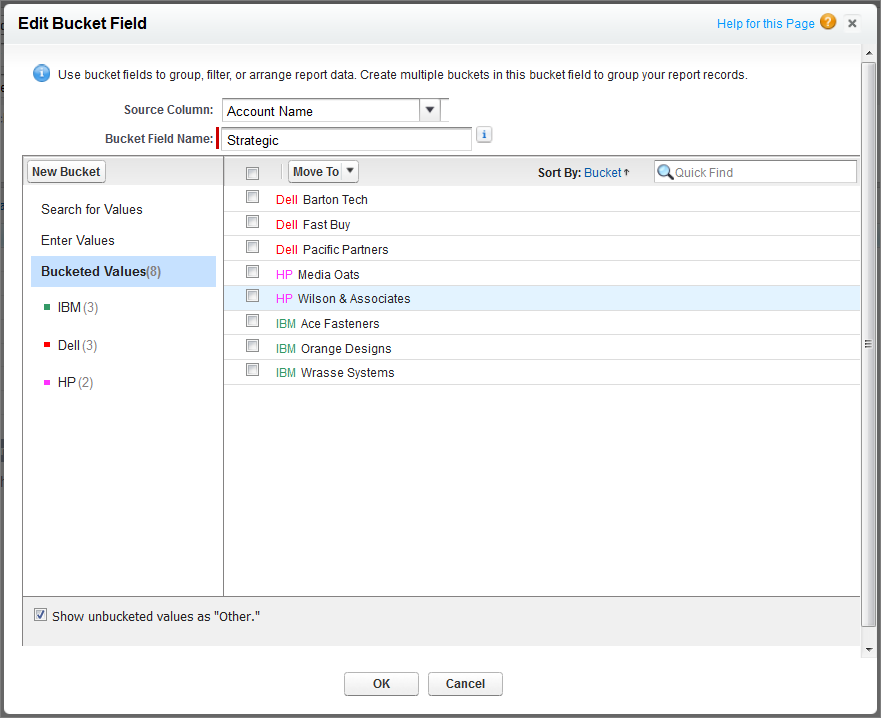
Task: Check the Ace Fasteners row checkbox
Action: coord(252,321)
